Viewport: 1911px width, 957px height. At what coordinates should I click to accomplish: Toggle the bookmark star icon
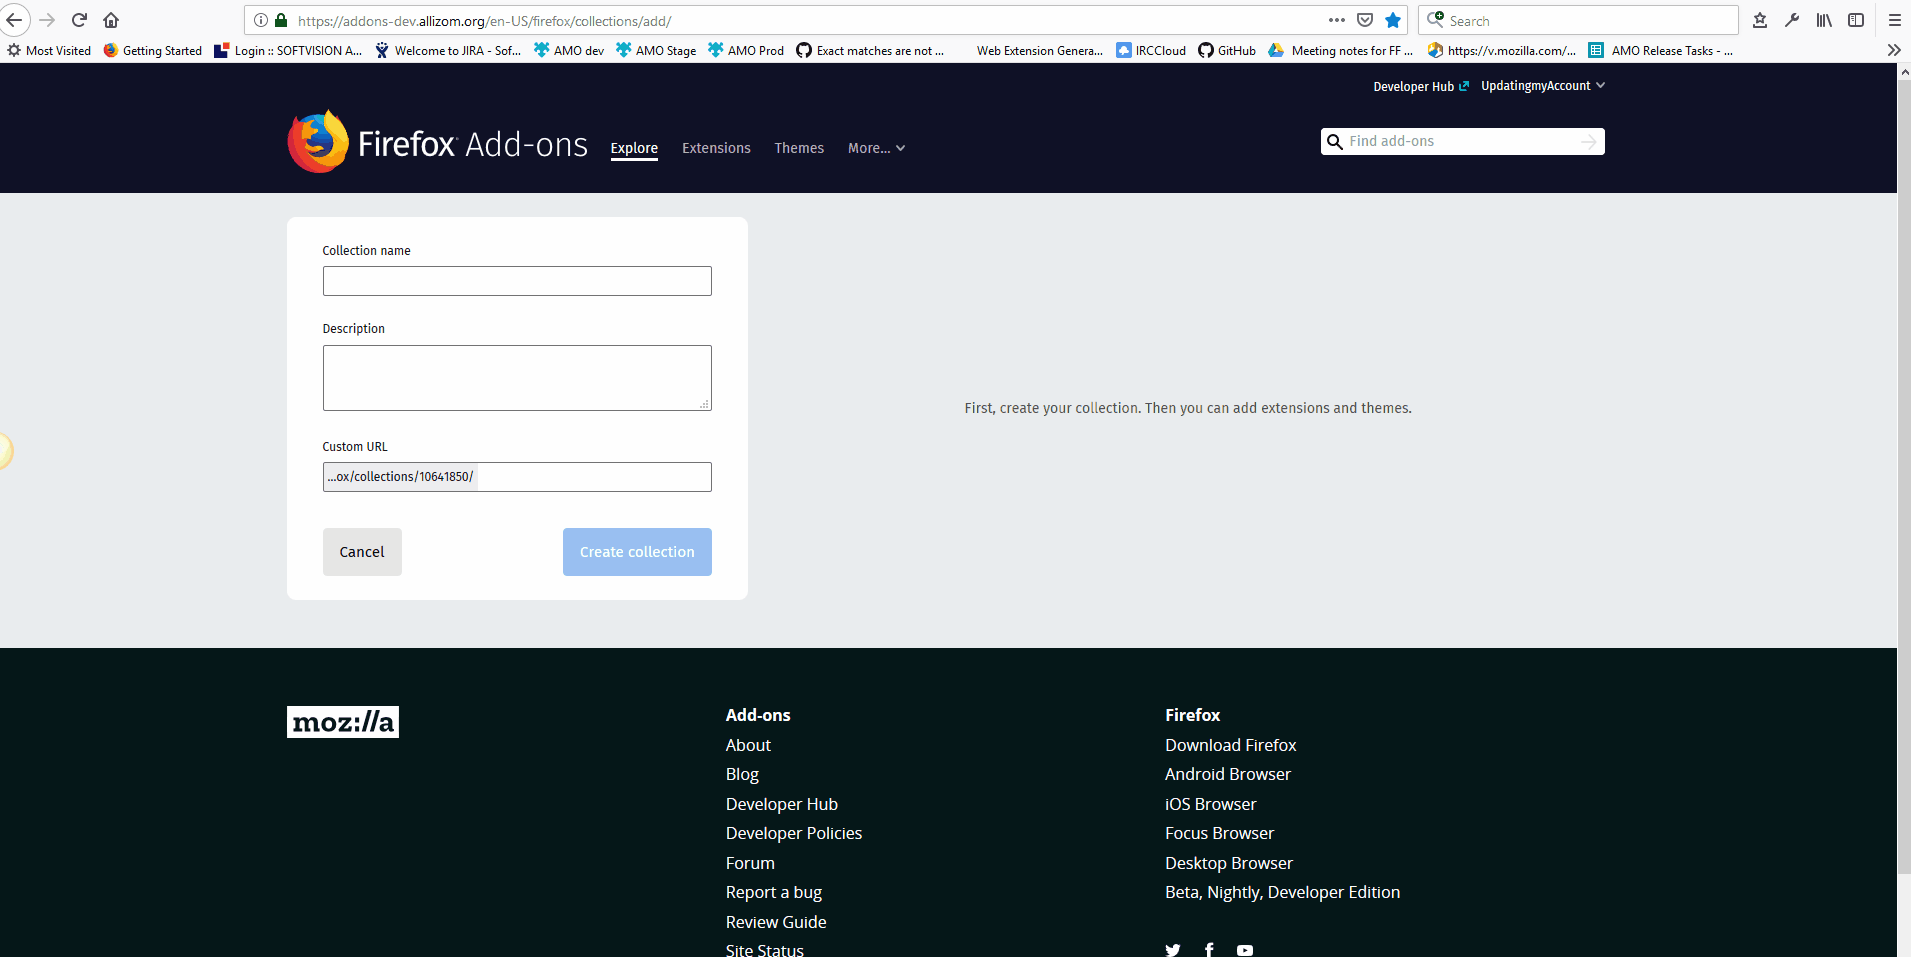coord(1393,20)
